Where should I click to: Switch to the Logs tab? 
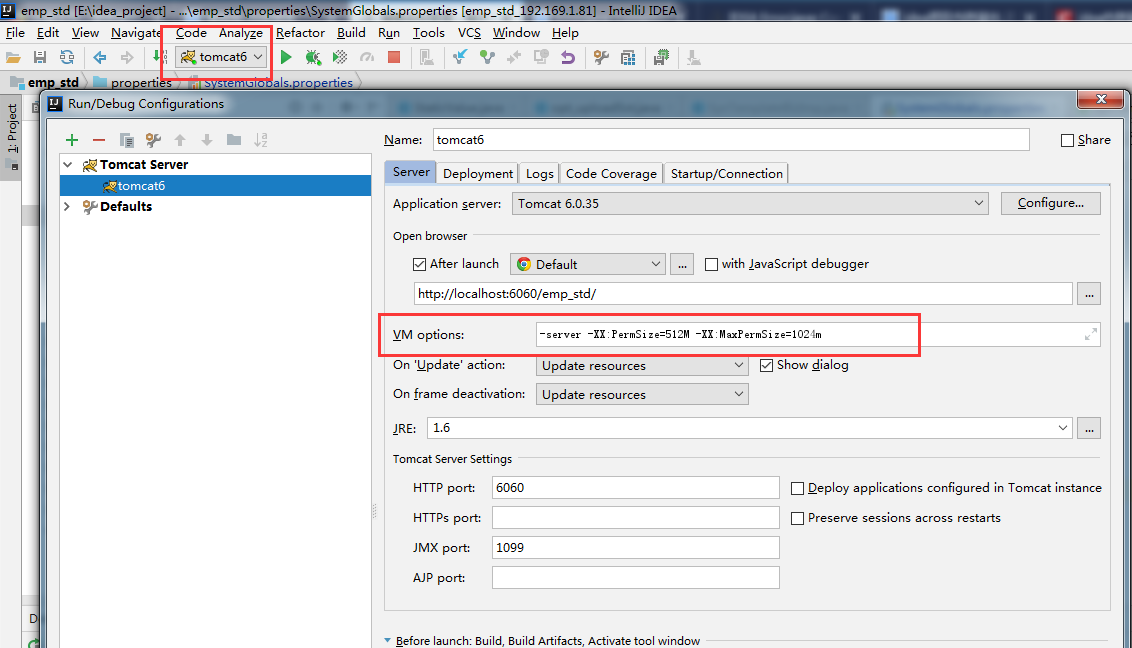tap(539, 173)
